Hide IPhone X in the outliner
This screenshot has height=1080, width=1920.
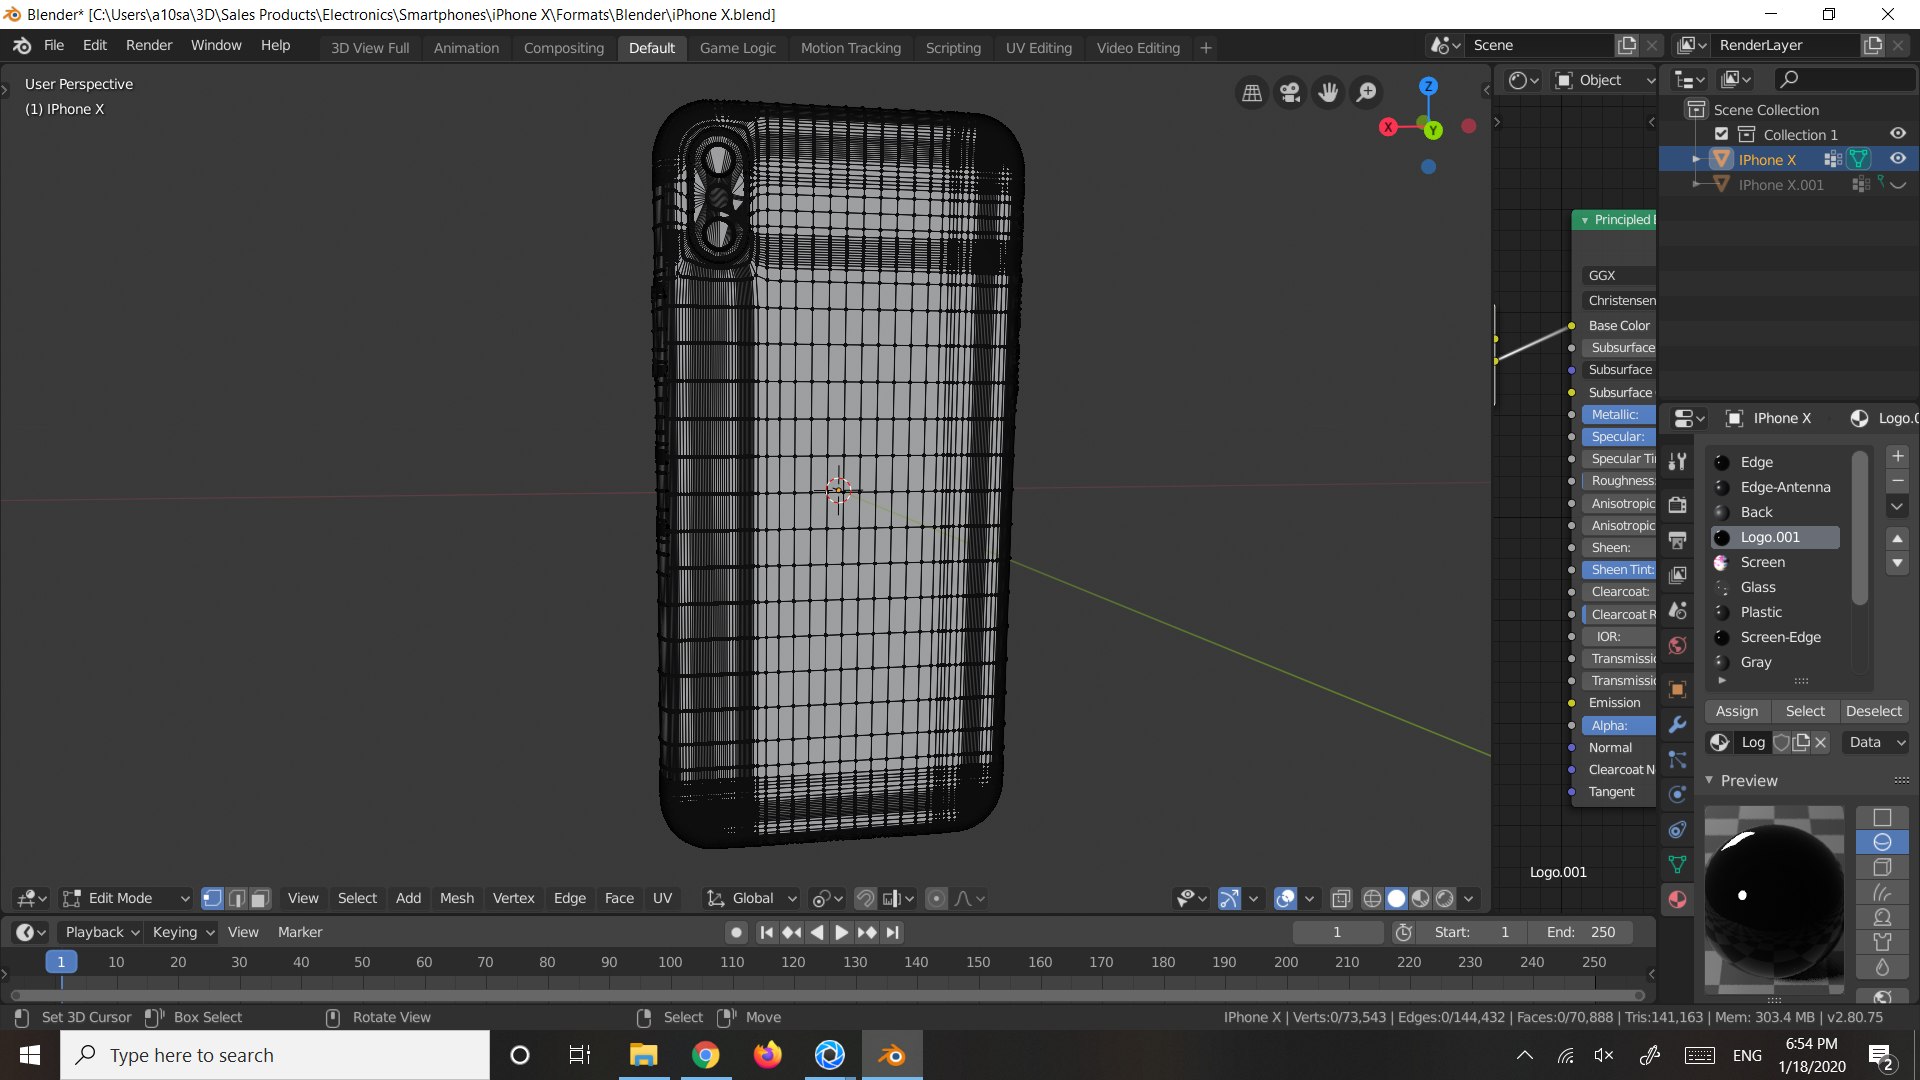[1897, 159]
